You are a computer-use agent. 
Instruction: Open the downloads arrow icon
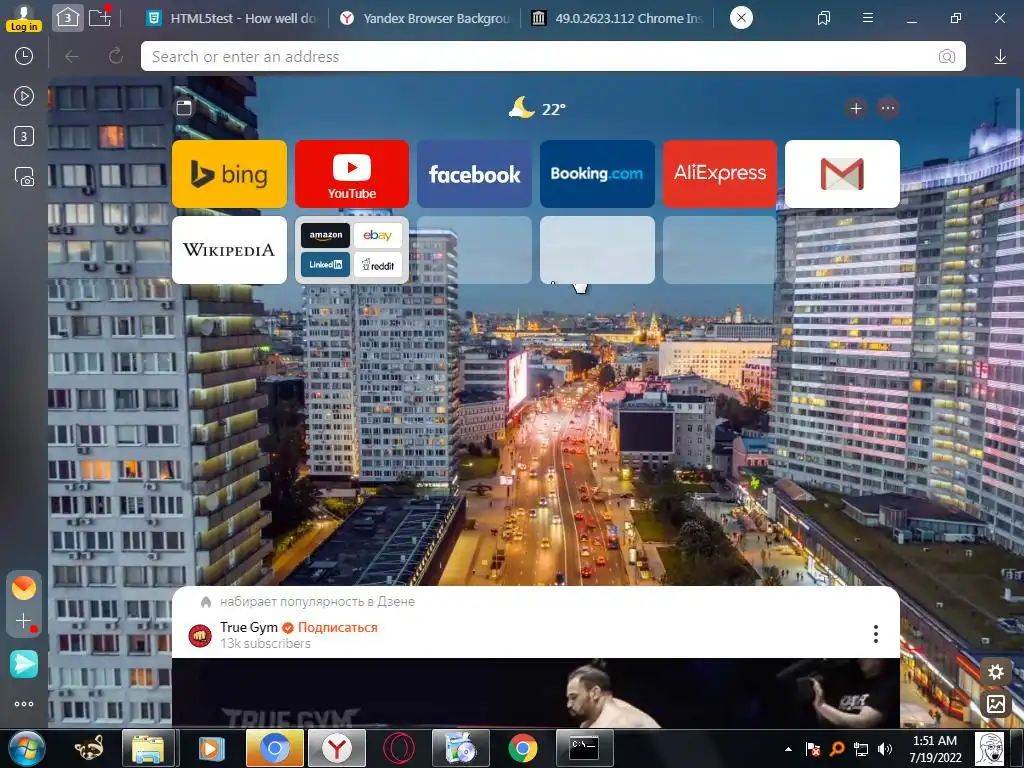click(1000, 57)
